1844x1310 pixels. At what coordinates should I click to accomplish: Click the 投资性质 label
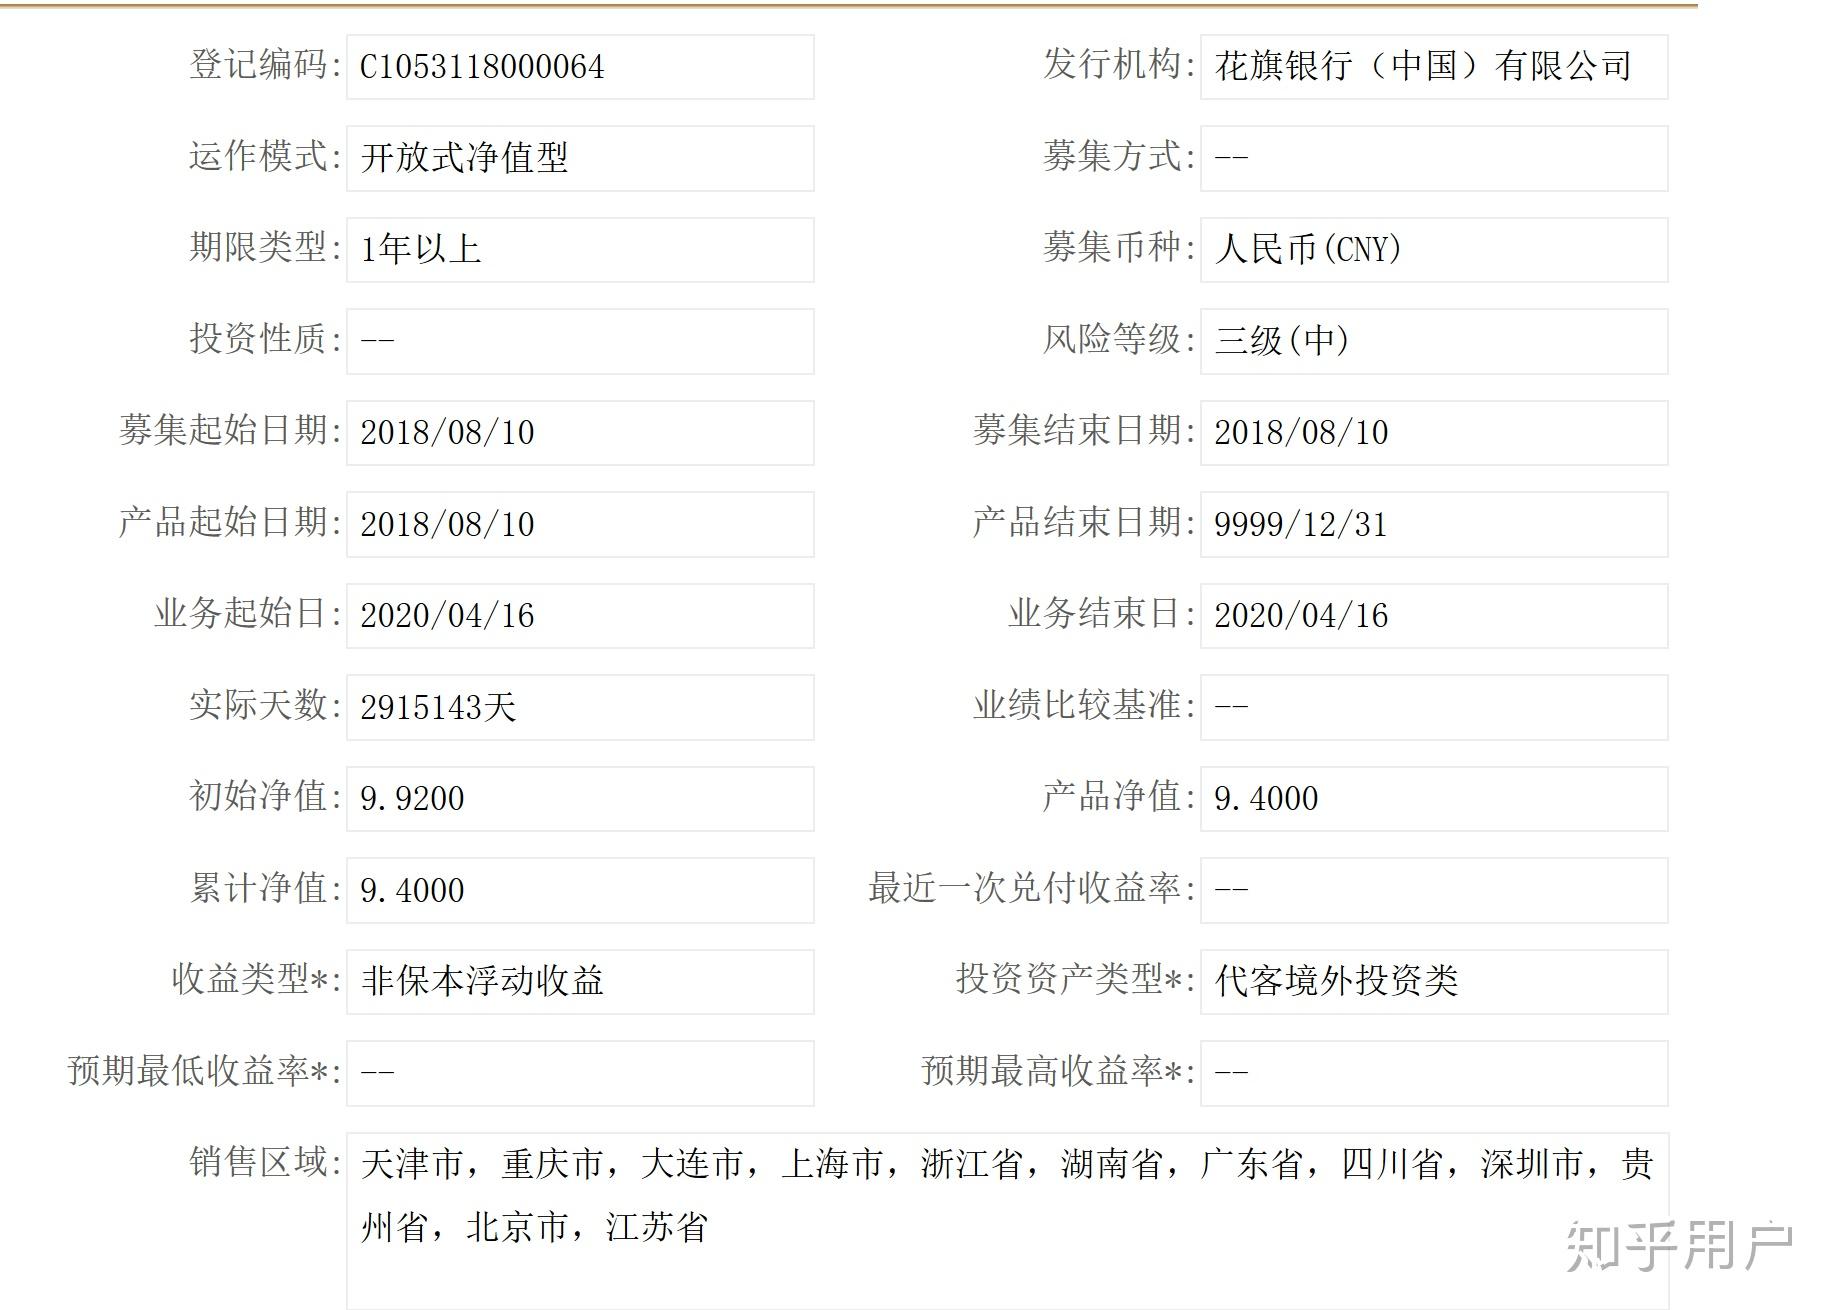(x=265, y=339)
